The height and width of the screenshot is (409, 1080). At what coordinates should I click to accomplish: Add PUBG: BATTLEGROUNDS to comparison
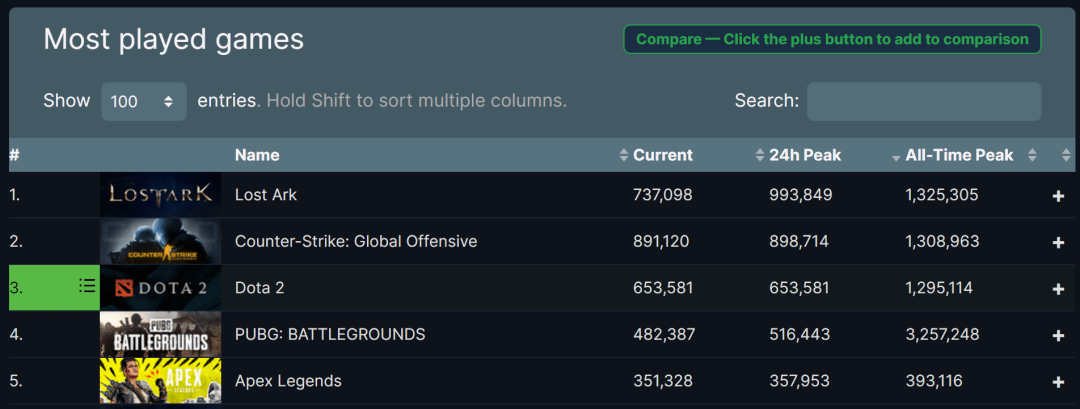point(1058,335)
